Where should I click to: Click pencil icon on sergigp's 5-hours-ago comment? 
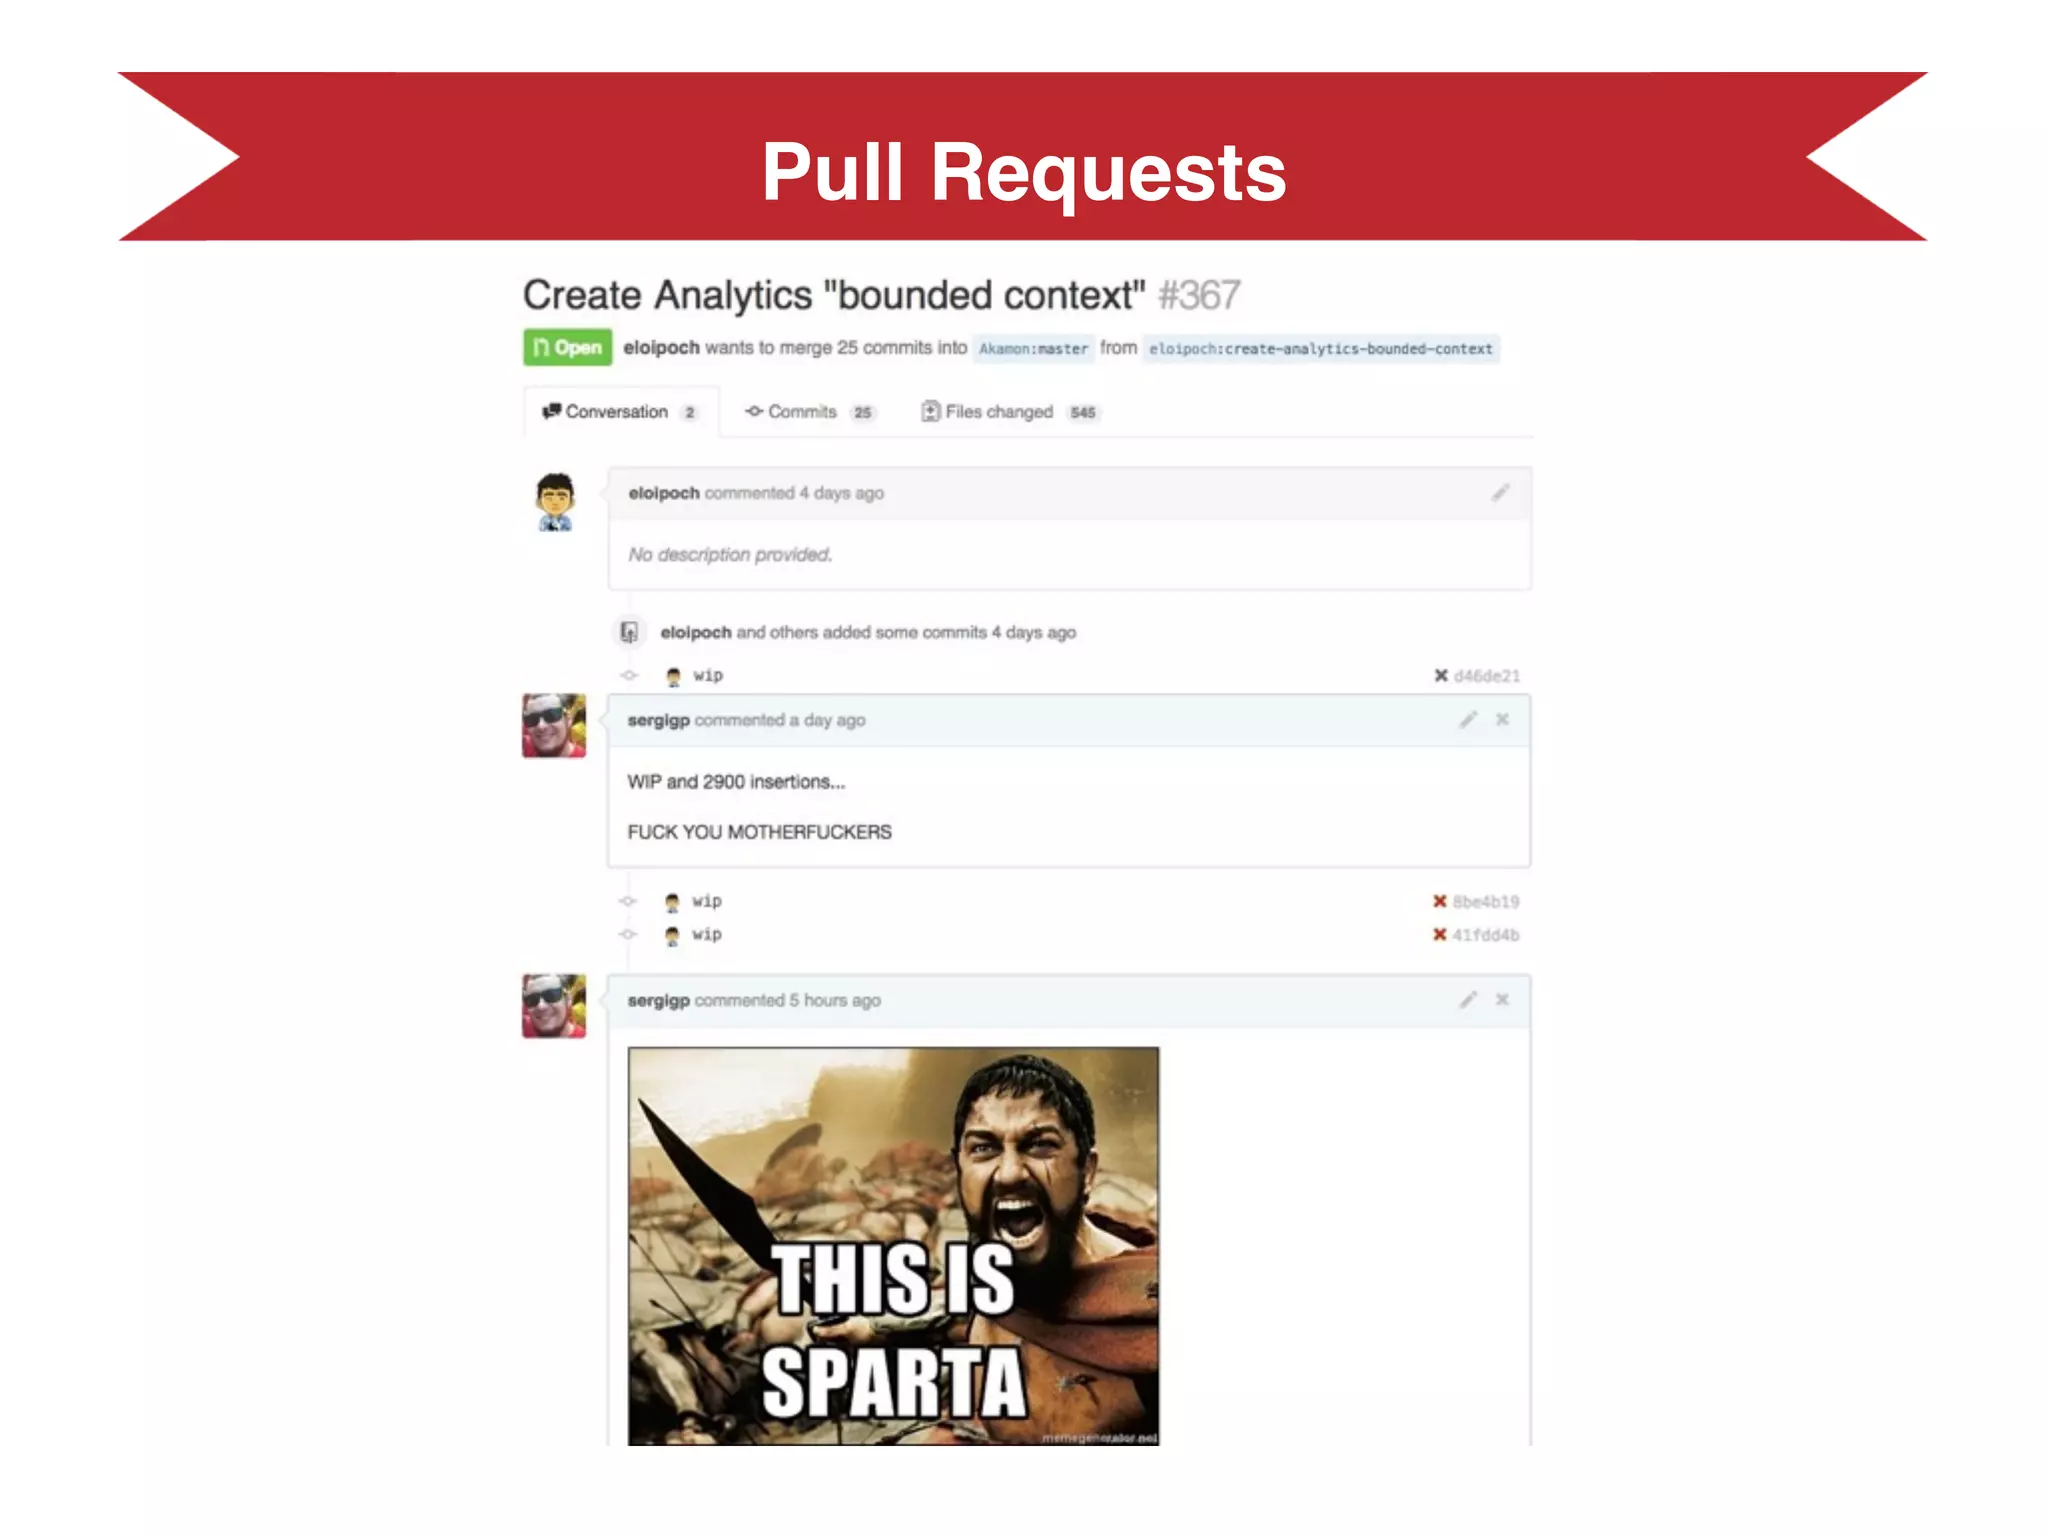[x=1468, y=999]
